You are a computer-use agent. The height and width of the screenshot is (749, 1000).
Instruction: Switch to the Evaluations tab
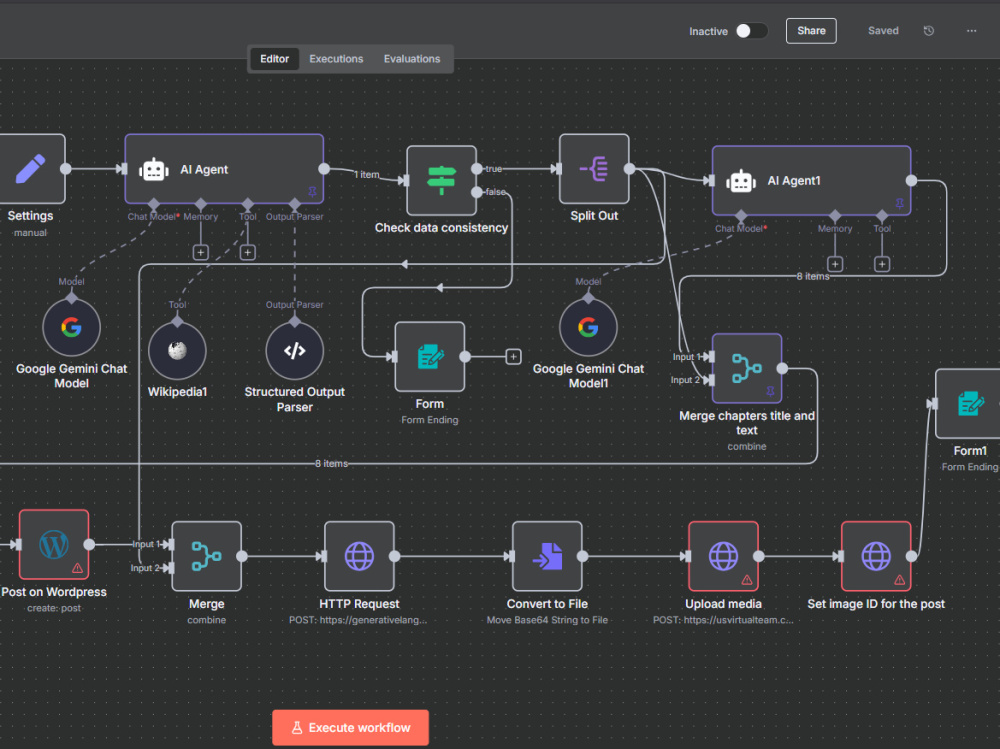point(411,59)
